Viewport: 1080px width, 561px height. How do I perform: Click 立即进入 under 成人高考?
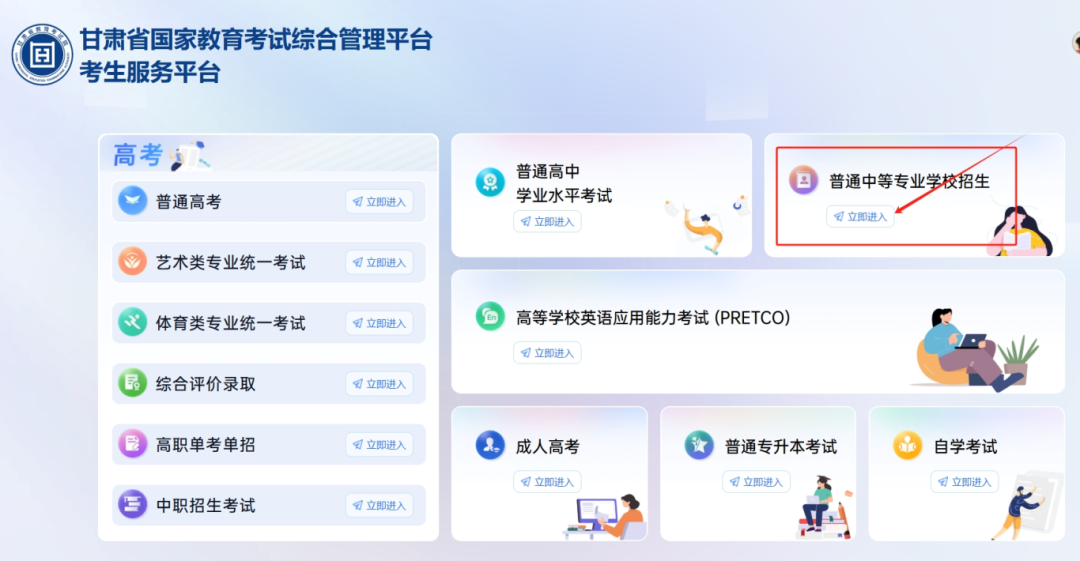tap(547, 482)
